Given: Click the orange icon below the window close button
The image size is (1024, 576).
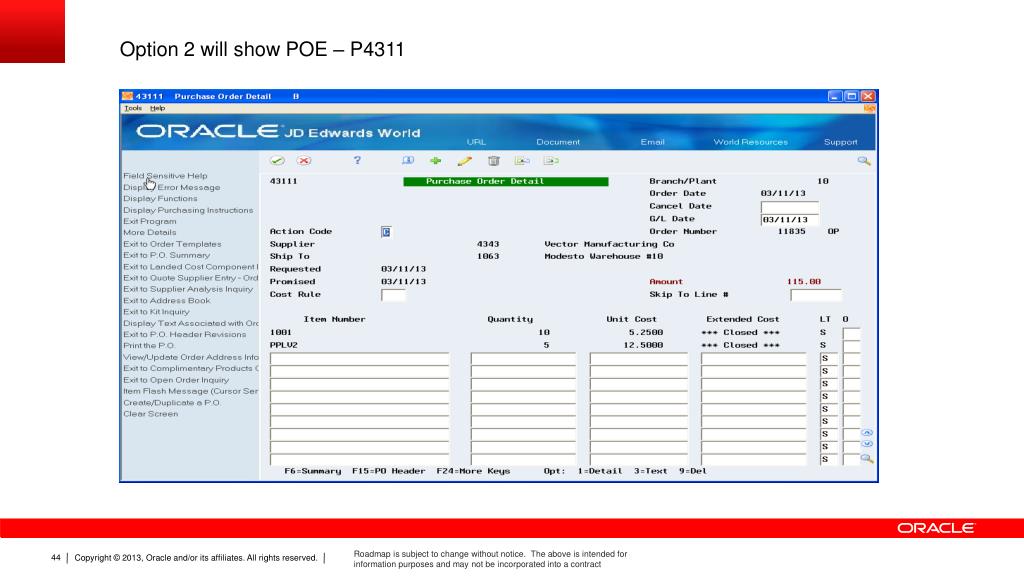Looking at the screenshot, I should [x=869, y=108].
